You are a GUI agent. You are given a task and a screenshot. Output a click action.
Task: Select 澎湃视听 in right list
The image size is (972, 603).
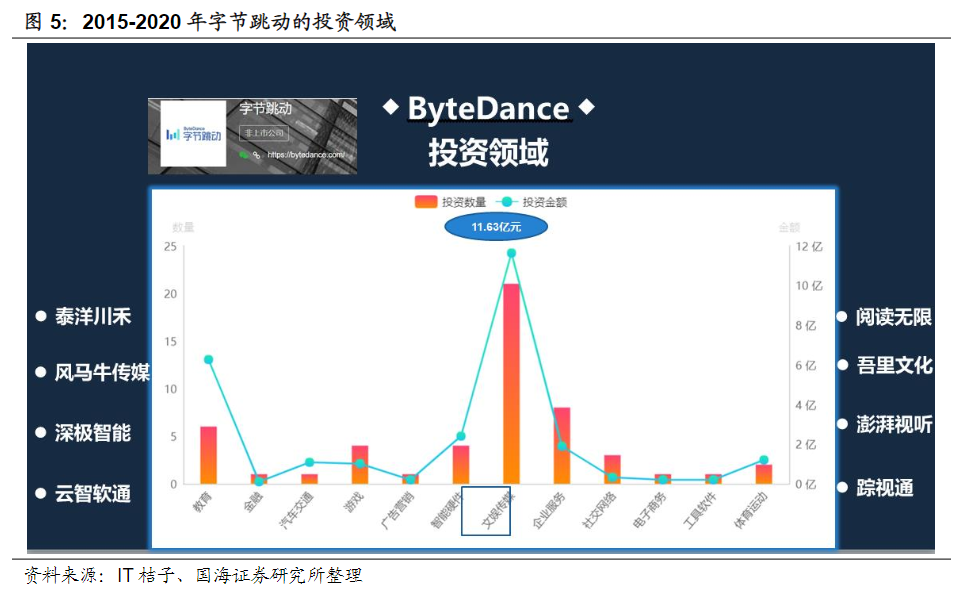pos(894,425)
